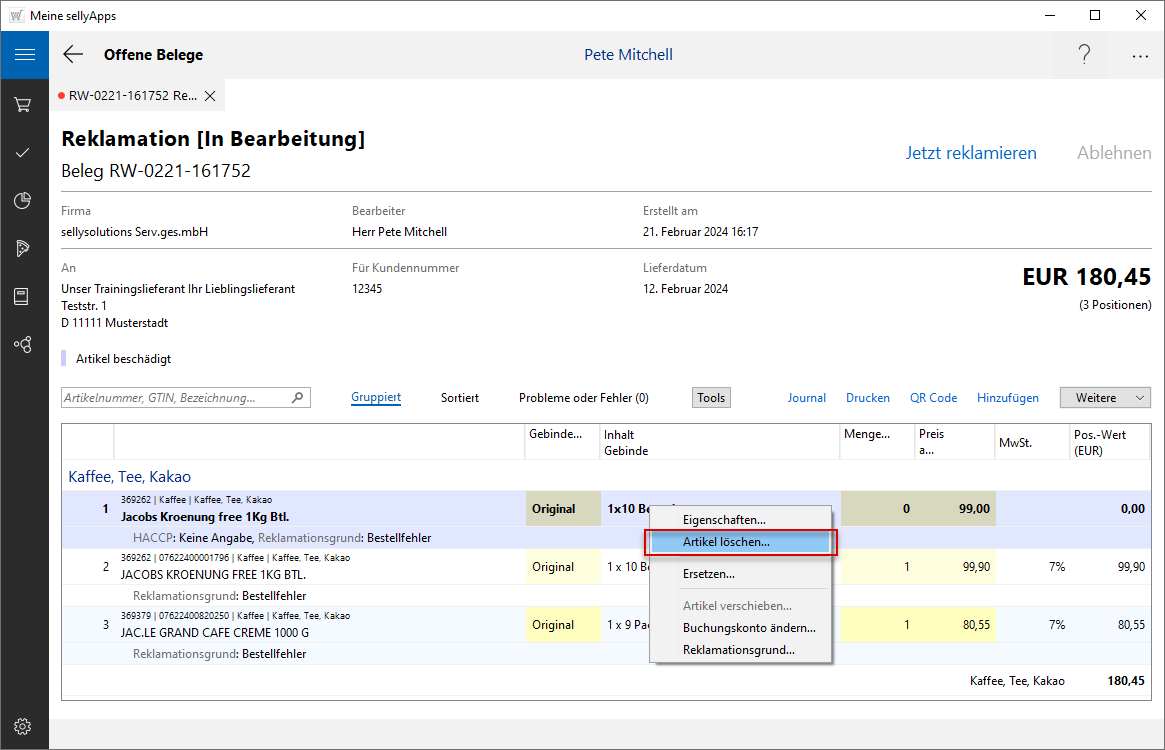Screen dimensions: 1165x750
Task: Open settings gear in sidebar
Action: pyautogui.click(x=23, y=726)
